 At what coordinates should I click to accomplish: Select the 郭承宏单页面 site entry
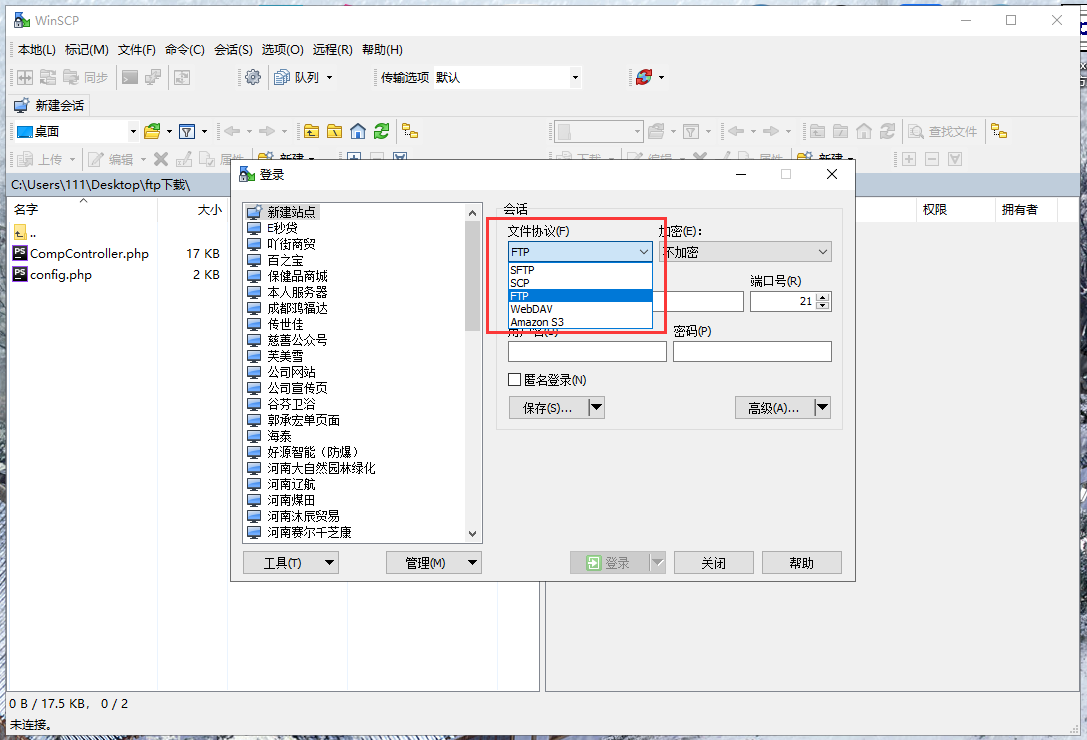(304, 420)
